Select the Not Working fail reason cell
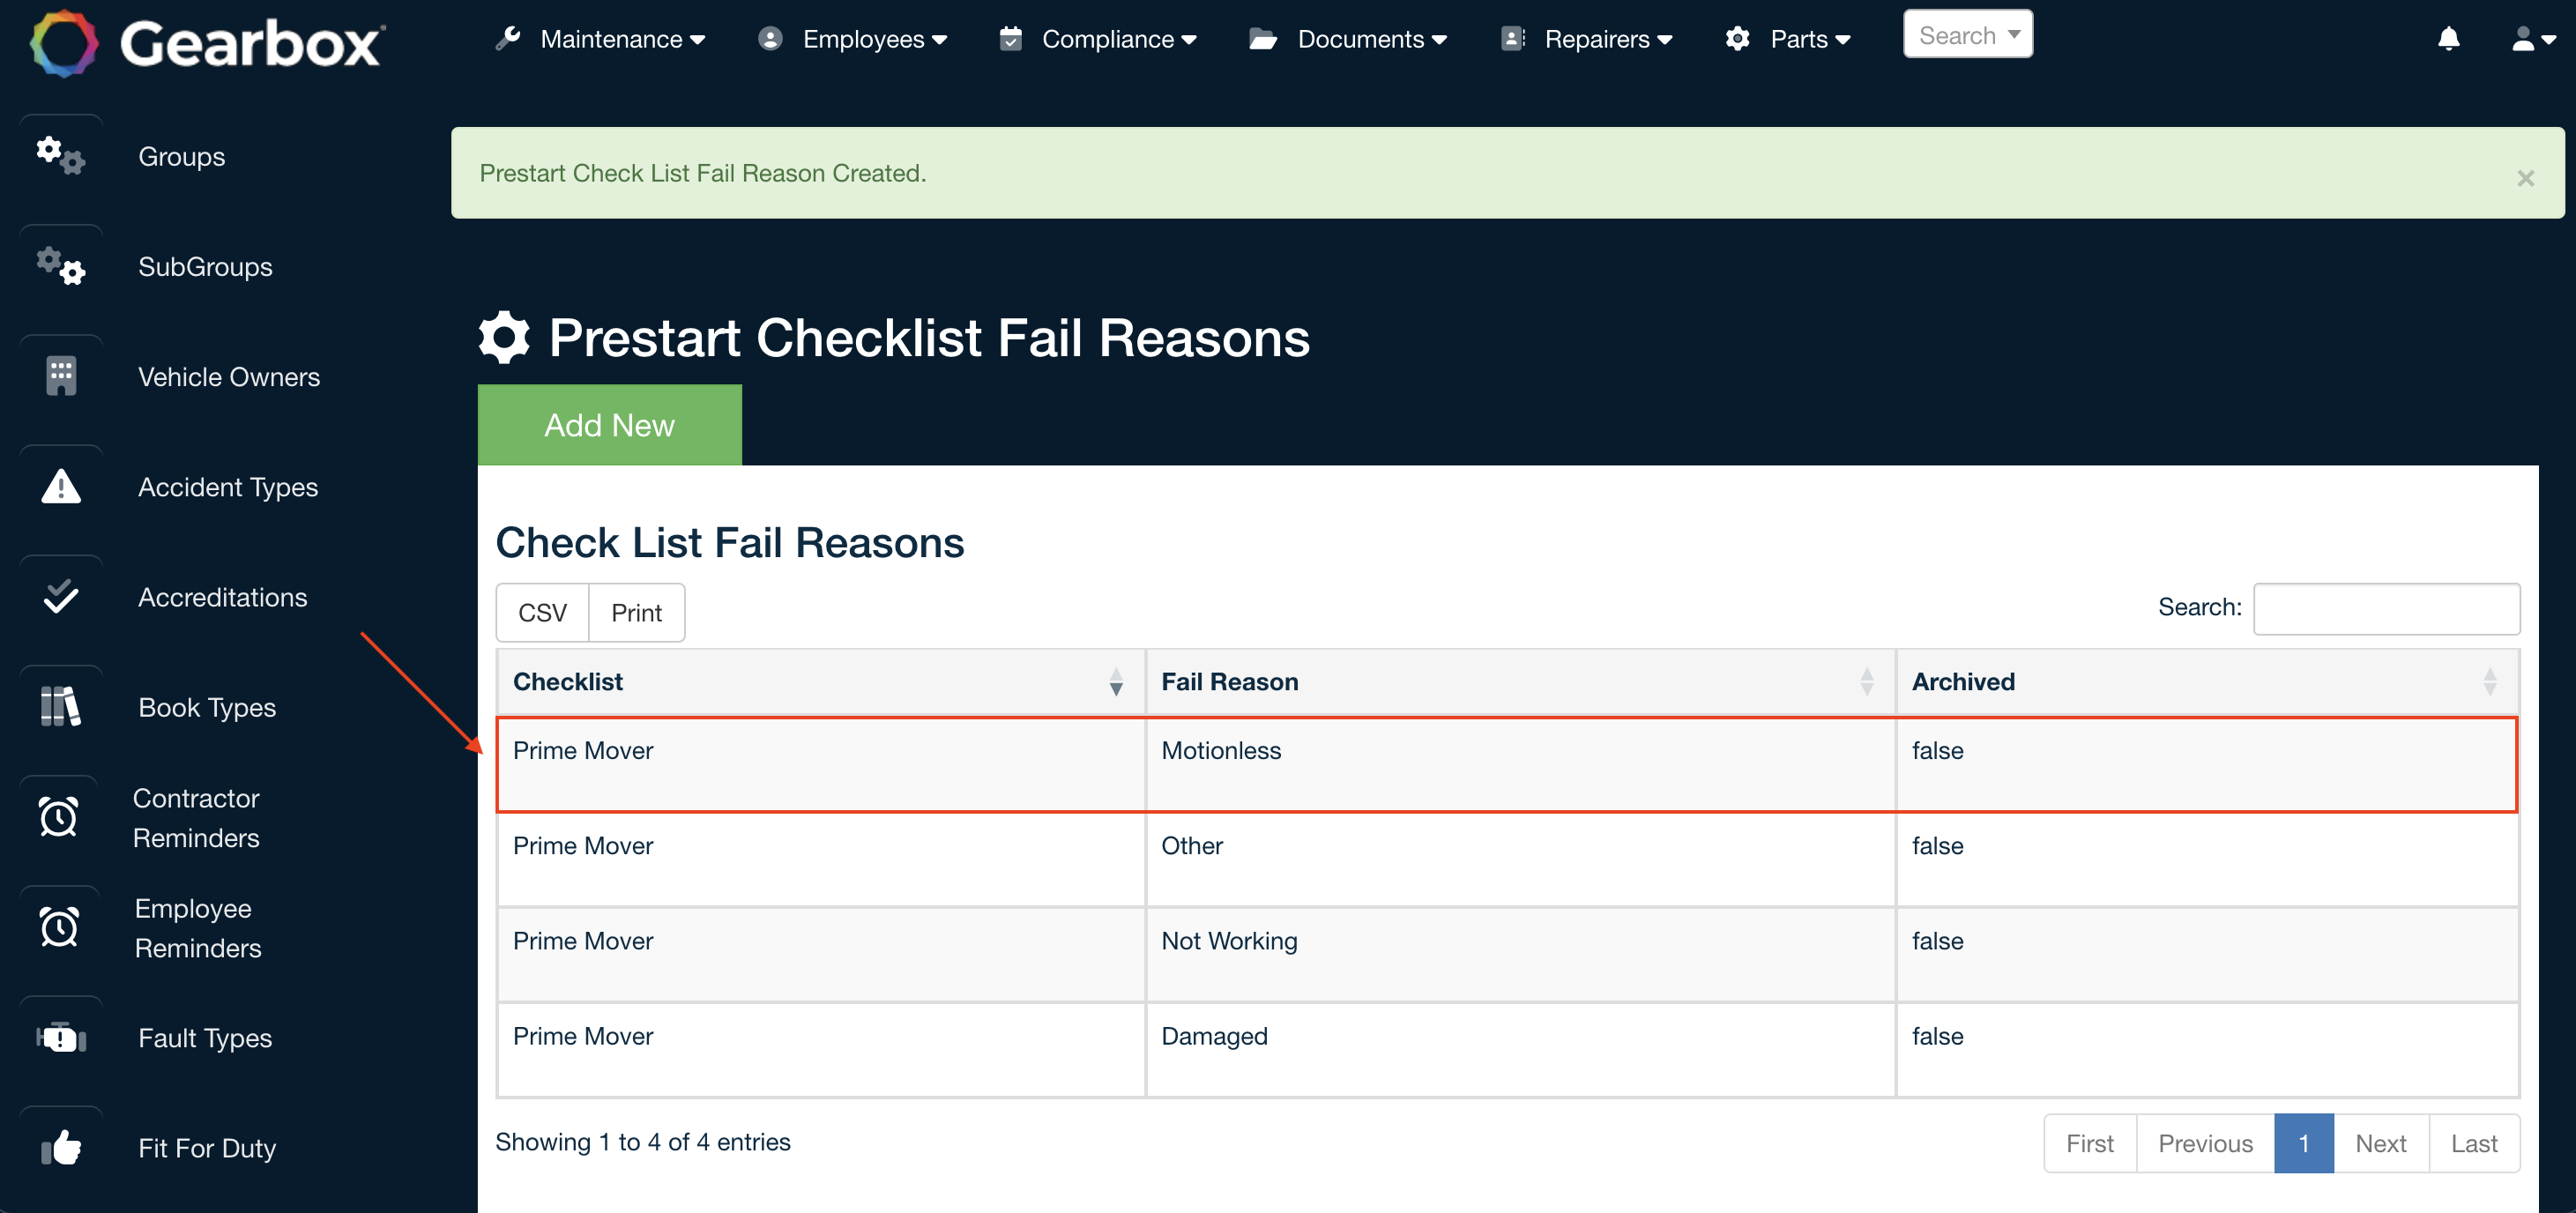This screenshot has width=2576, height=1213. click(1520, 955)
